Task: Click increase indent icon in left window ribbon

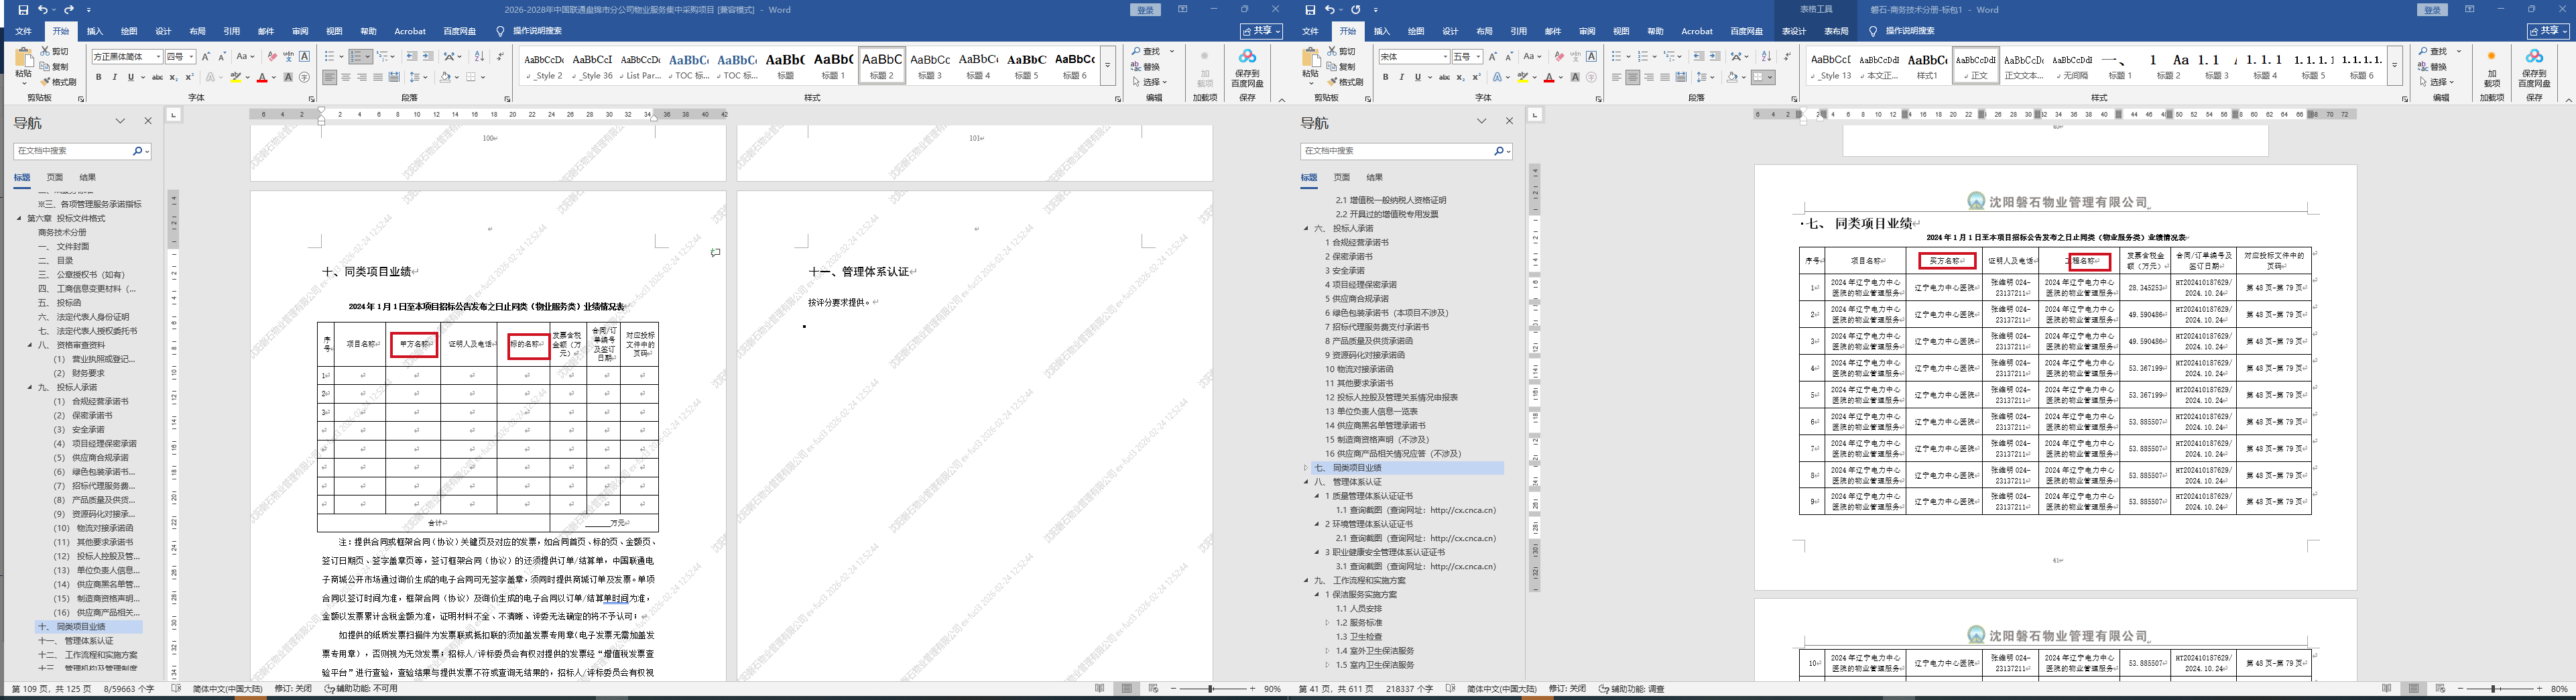Action: [428, 57]
